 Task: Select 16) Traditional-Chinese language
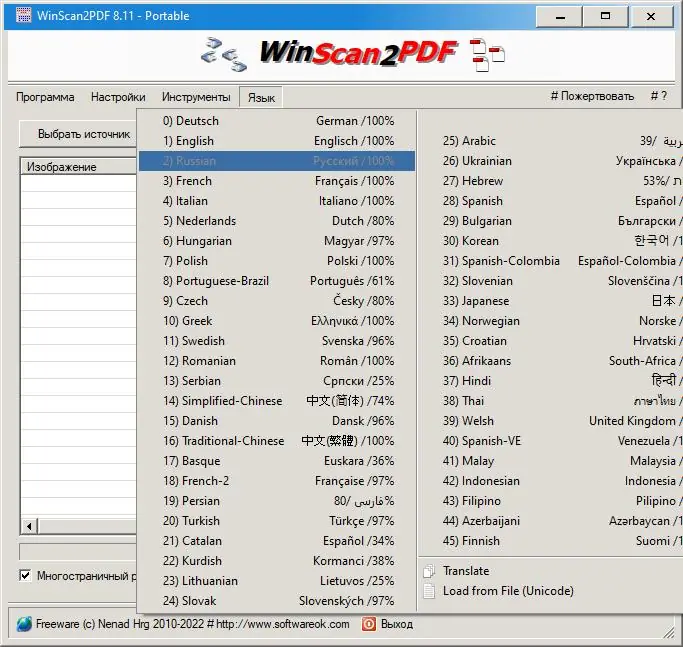pos(277,441)
